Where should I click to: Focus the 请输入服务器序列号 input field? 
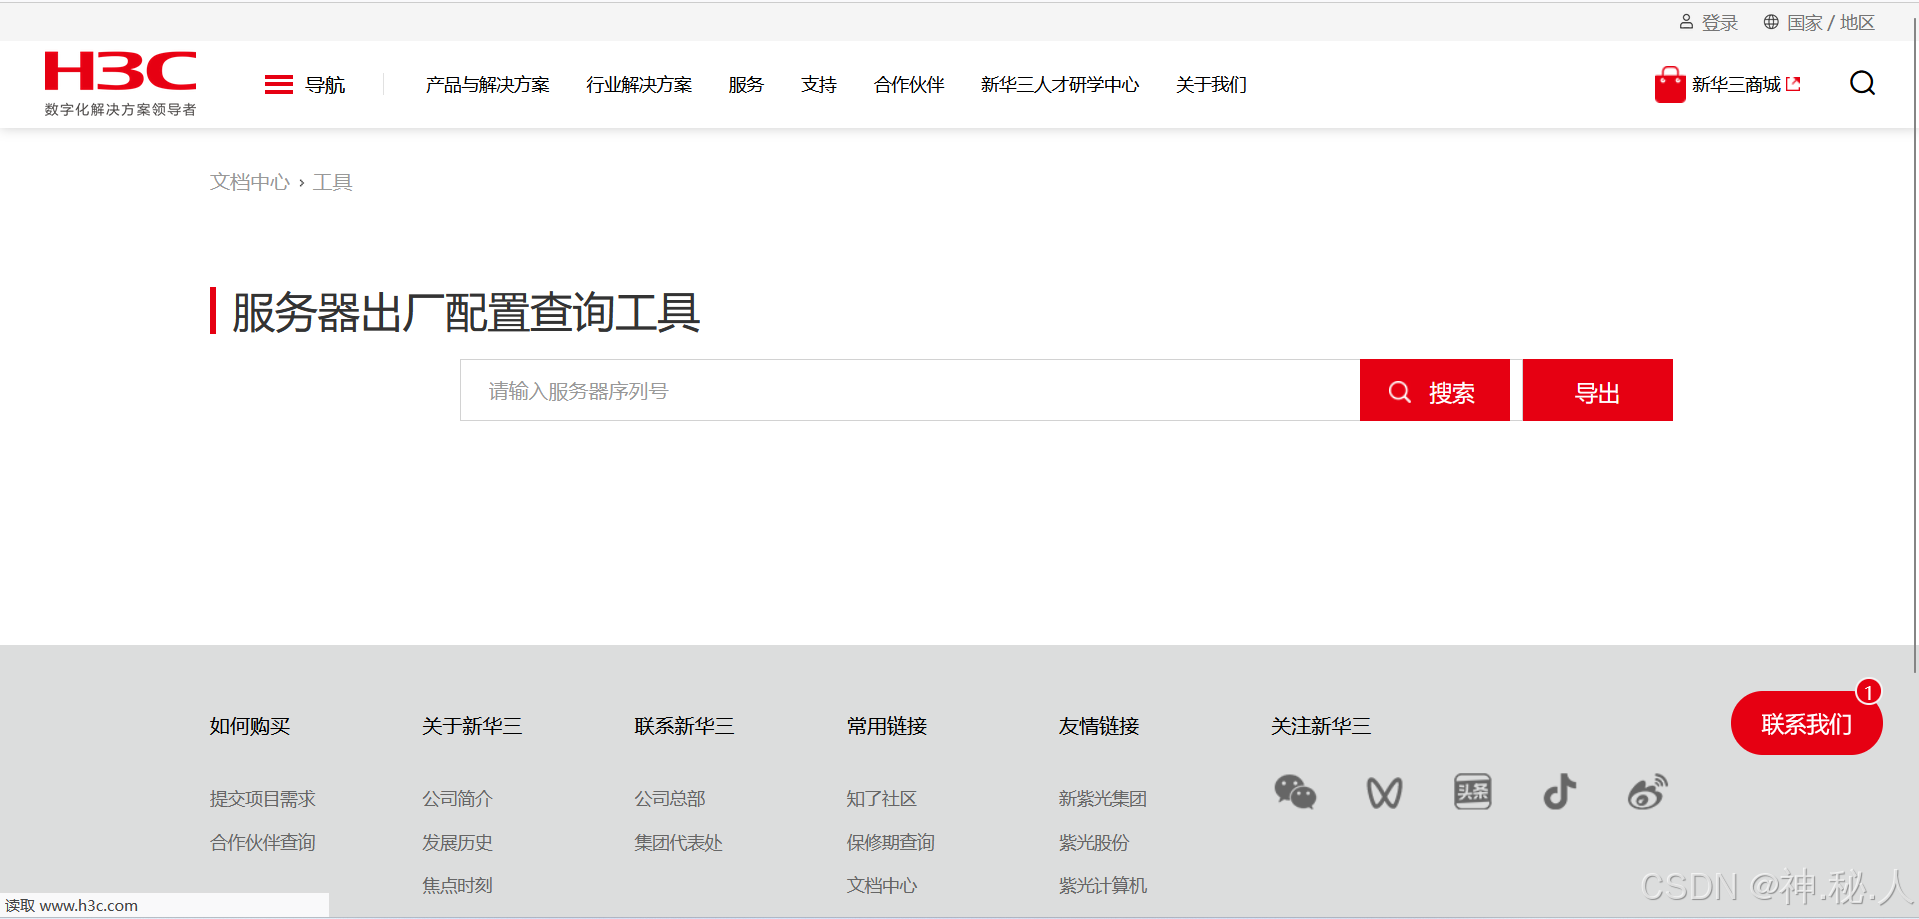tap(910, 390)
